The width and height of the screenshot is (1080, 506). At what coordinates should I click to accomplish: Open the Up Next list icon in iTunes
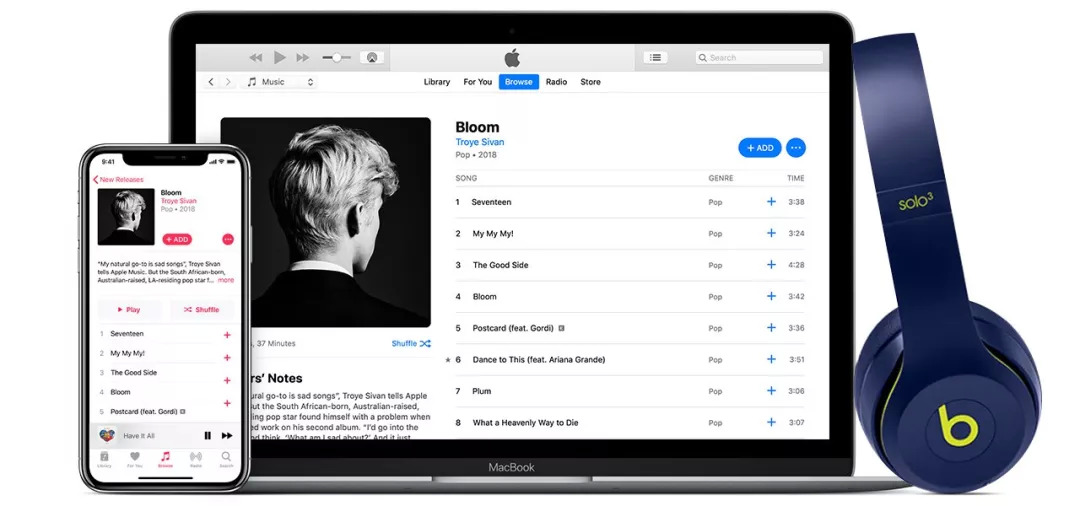click(x=655, y=58)
